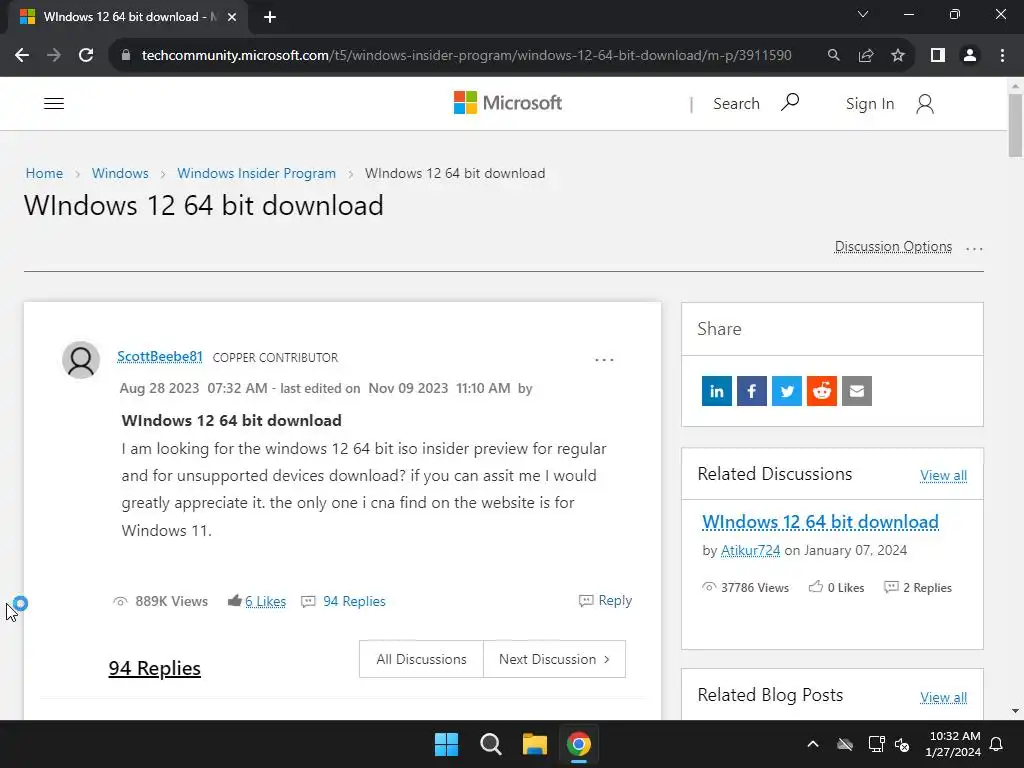The width and height of the screenshot is (1024, 768).
Task: Close the Windows 12 64 bit download tab
Action: 232,17
